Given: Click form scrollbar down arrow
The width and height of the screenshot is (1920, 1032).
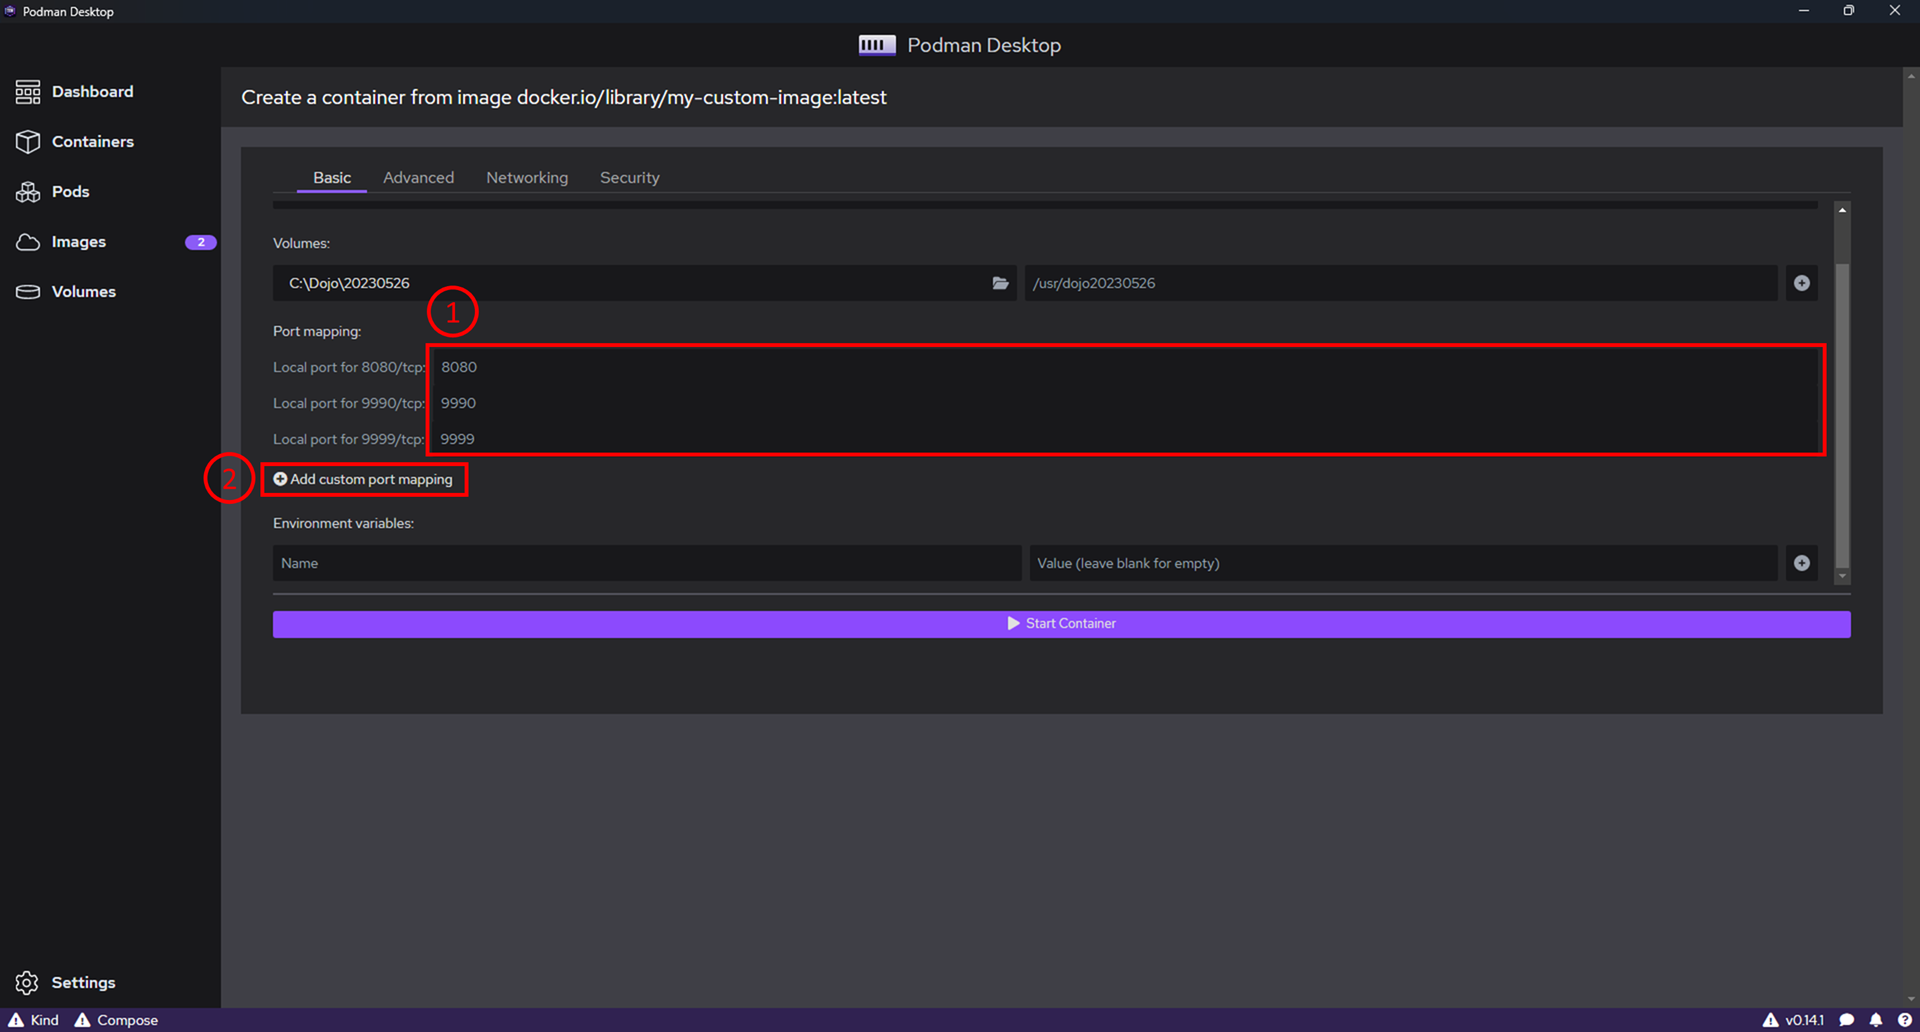Looking at the screenshot, I should coord(1842,577).
